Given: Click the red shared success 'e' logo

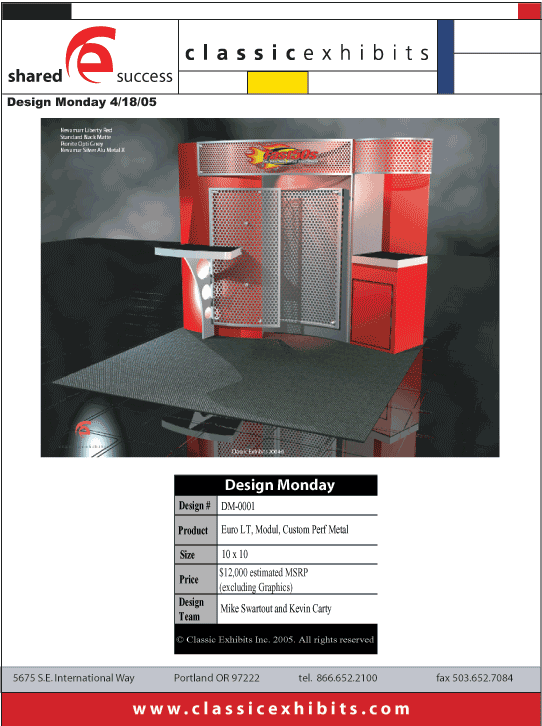Looking at the screenshot, I should point(90,55).
